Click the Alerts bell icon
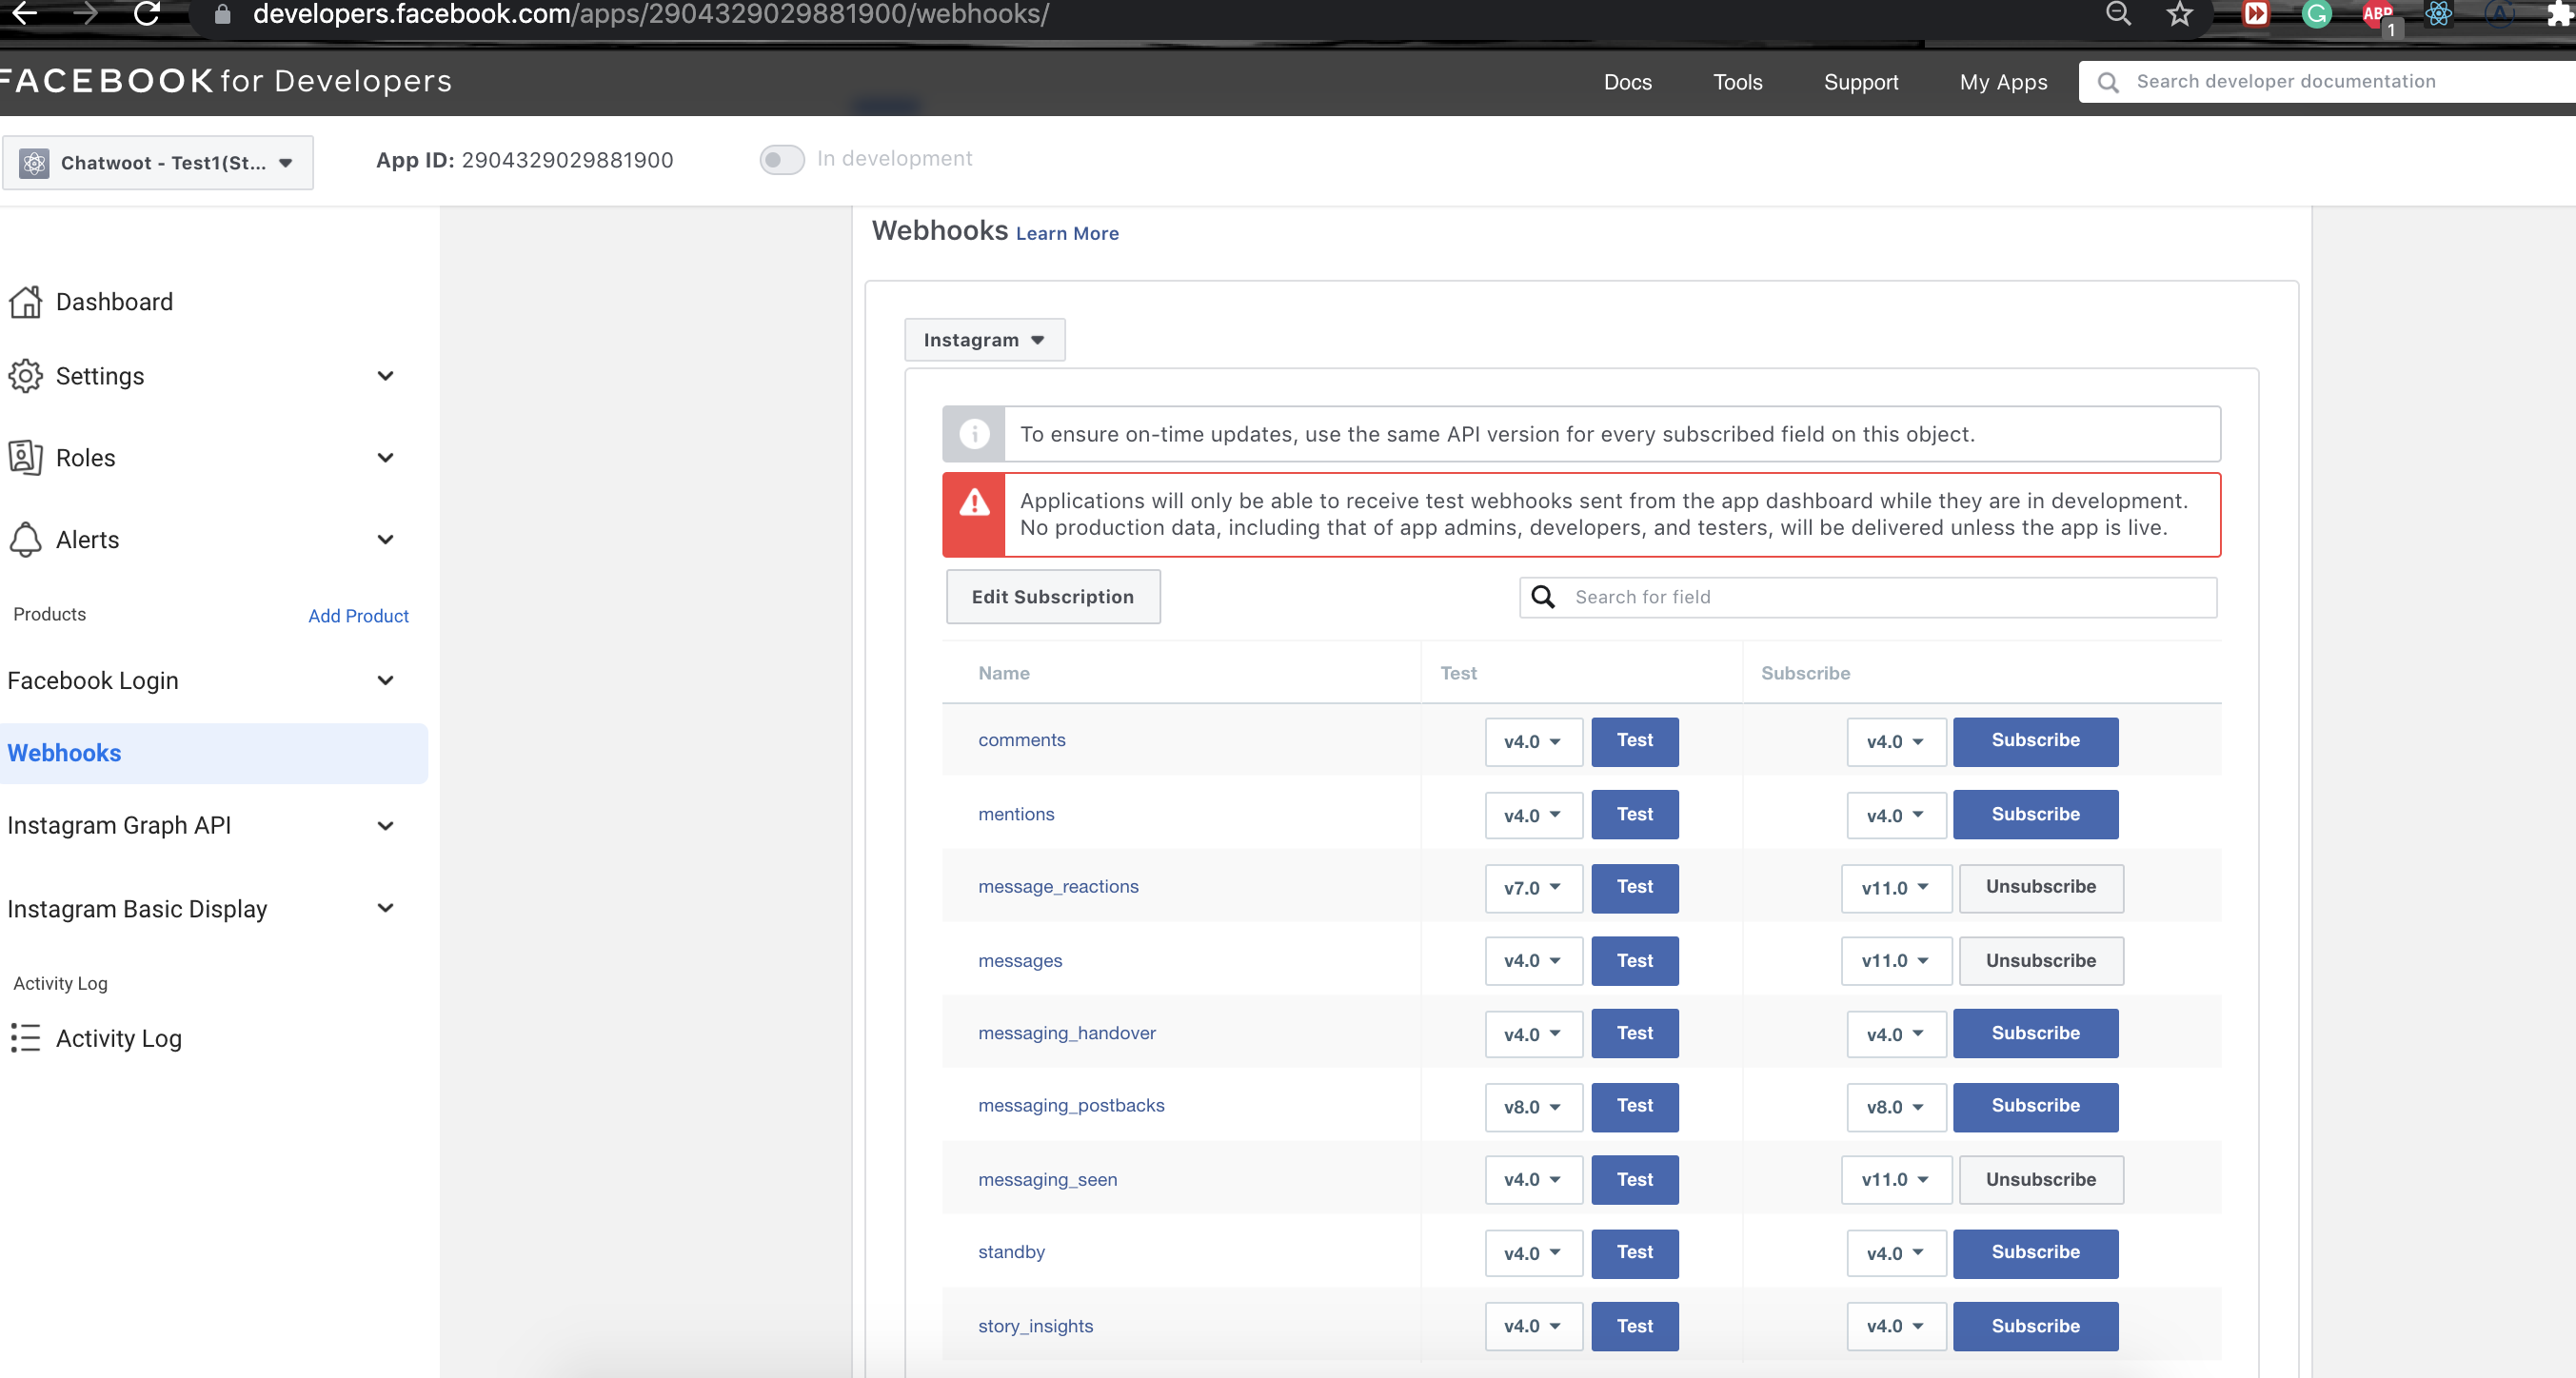 (x=25, y=539)
